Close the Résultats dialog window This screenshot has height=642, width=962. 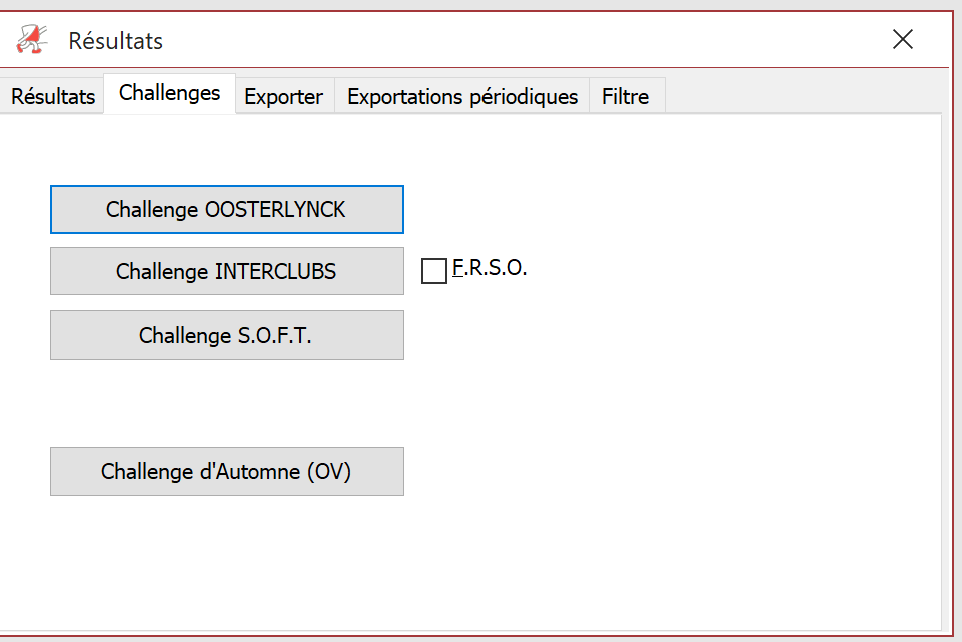click(902, 39)
